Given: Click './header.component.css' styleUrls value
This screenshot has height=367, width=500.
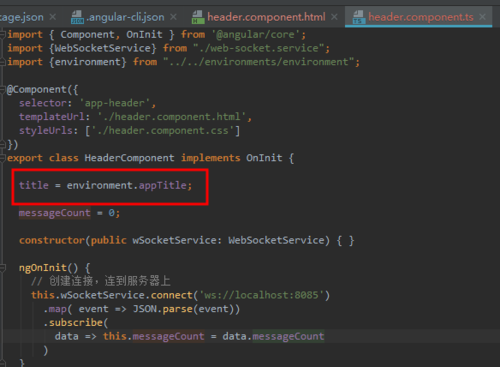Looking at the screenshot, I should click(163, 130).
